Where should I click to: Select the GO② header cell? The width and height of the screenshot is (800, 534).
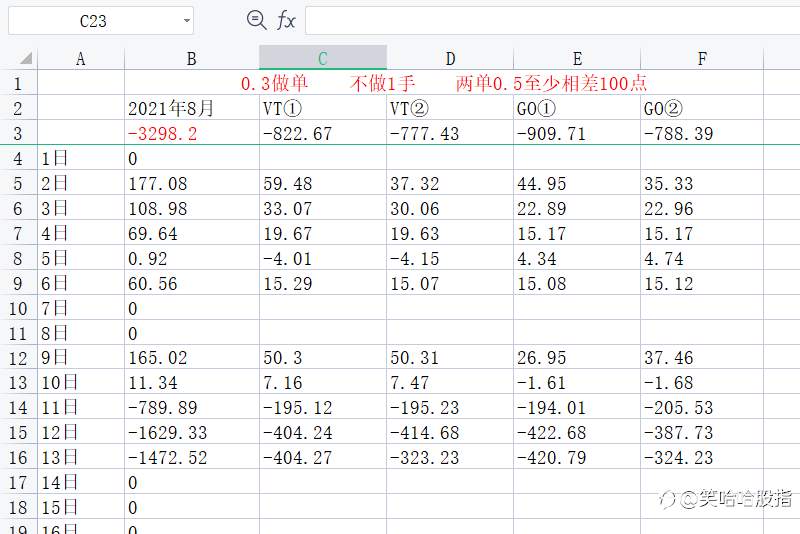click(x=702, y=108)
